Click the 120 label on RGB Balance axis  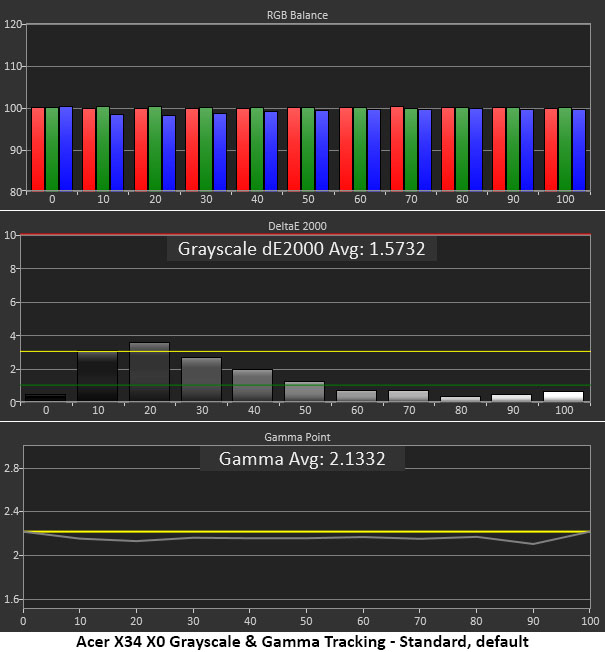12,25
